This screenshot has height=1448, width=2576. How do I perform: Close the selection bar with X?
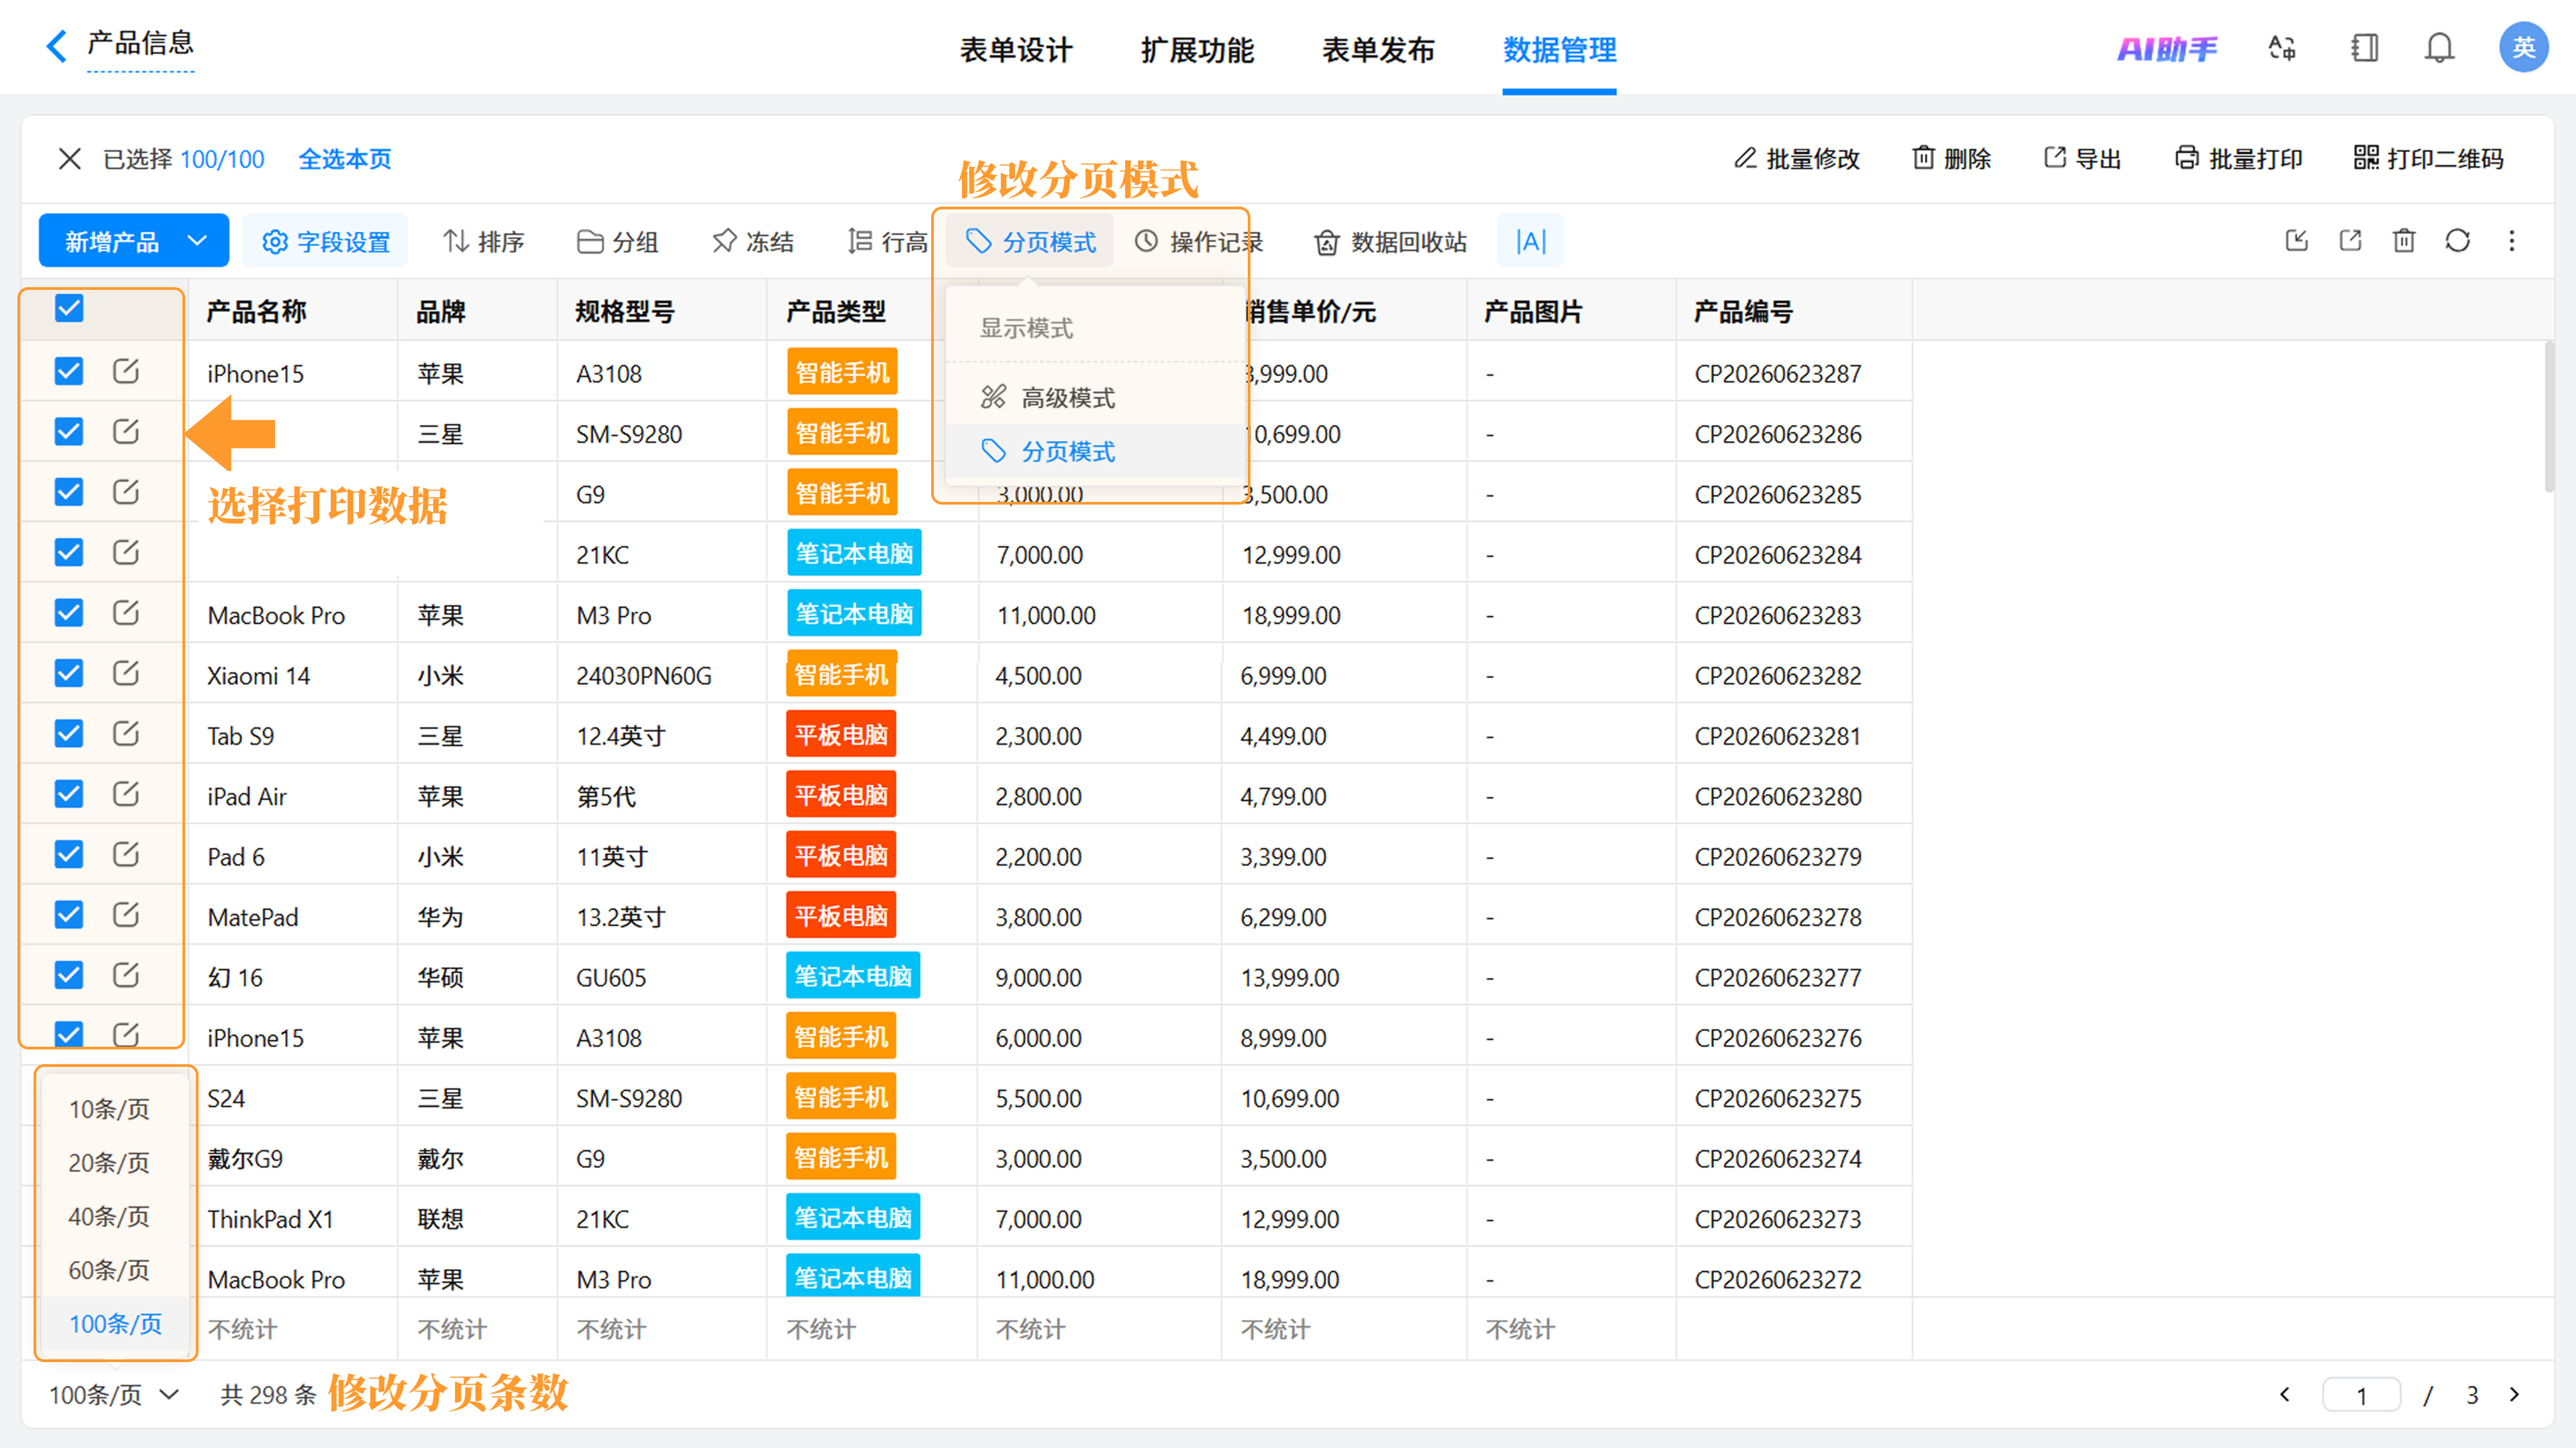[69, 158]
